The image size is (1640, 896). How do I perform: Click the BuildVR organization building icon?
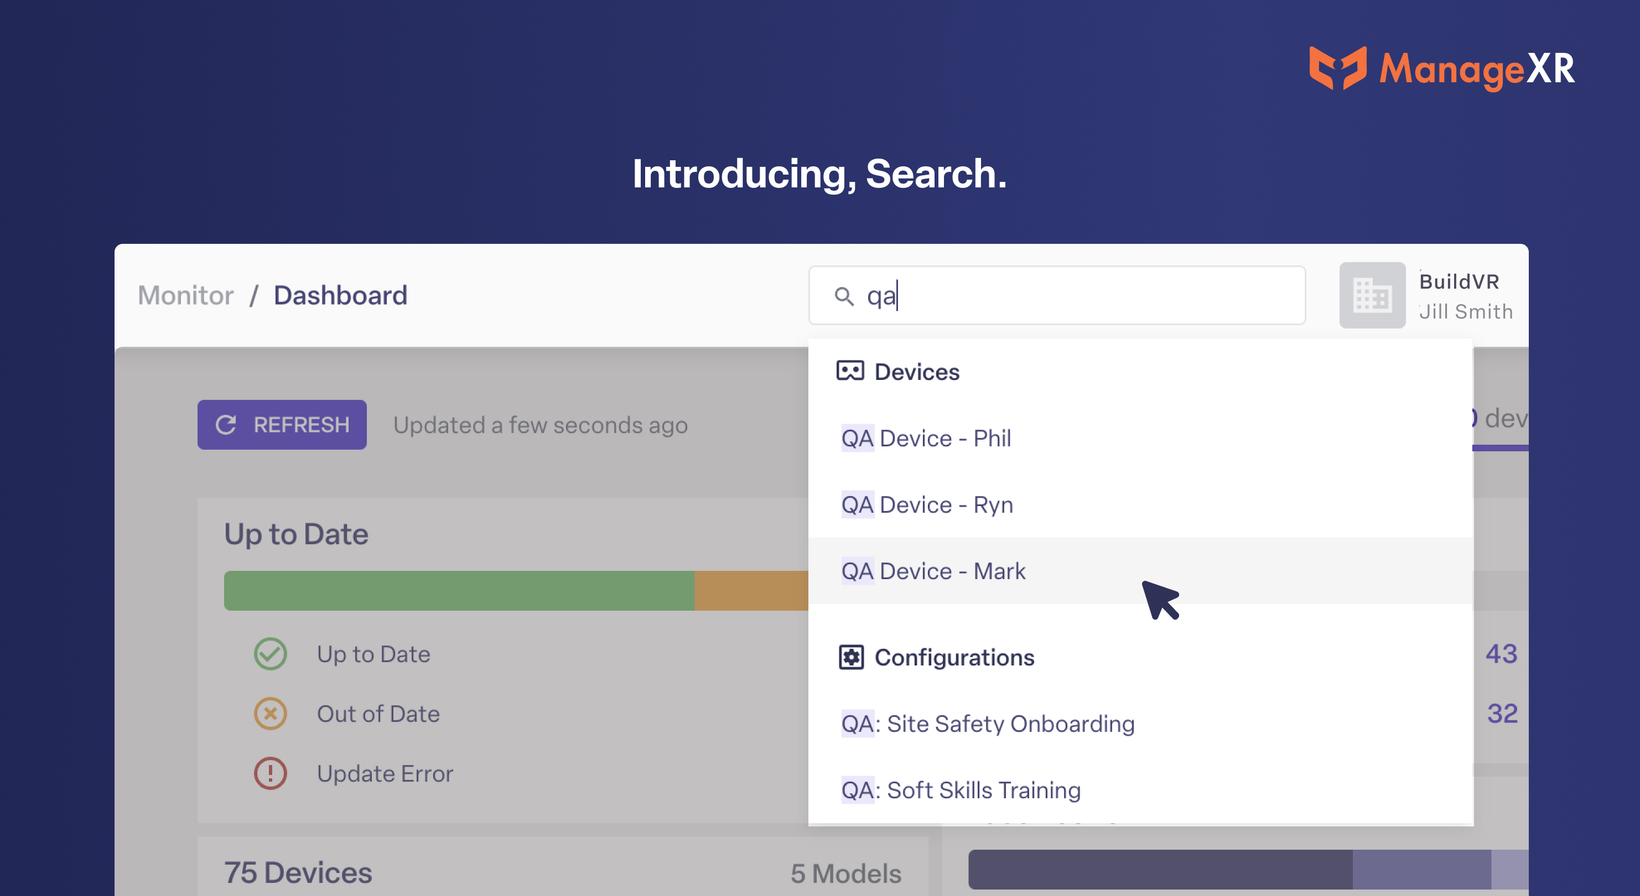click(x=1372, y=295)
